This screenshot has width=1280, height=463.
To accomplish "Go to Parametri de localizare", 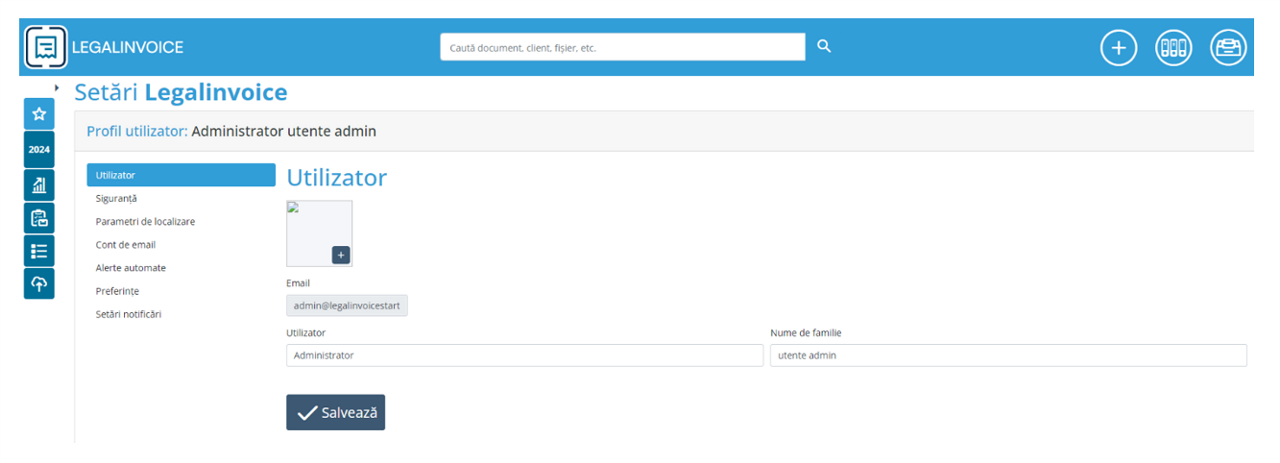I will (x=145, y=221).
